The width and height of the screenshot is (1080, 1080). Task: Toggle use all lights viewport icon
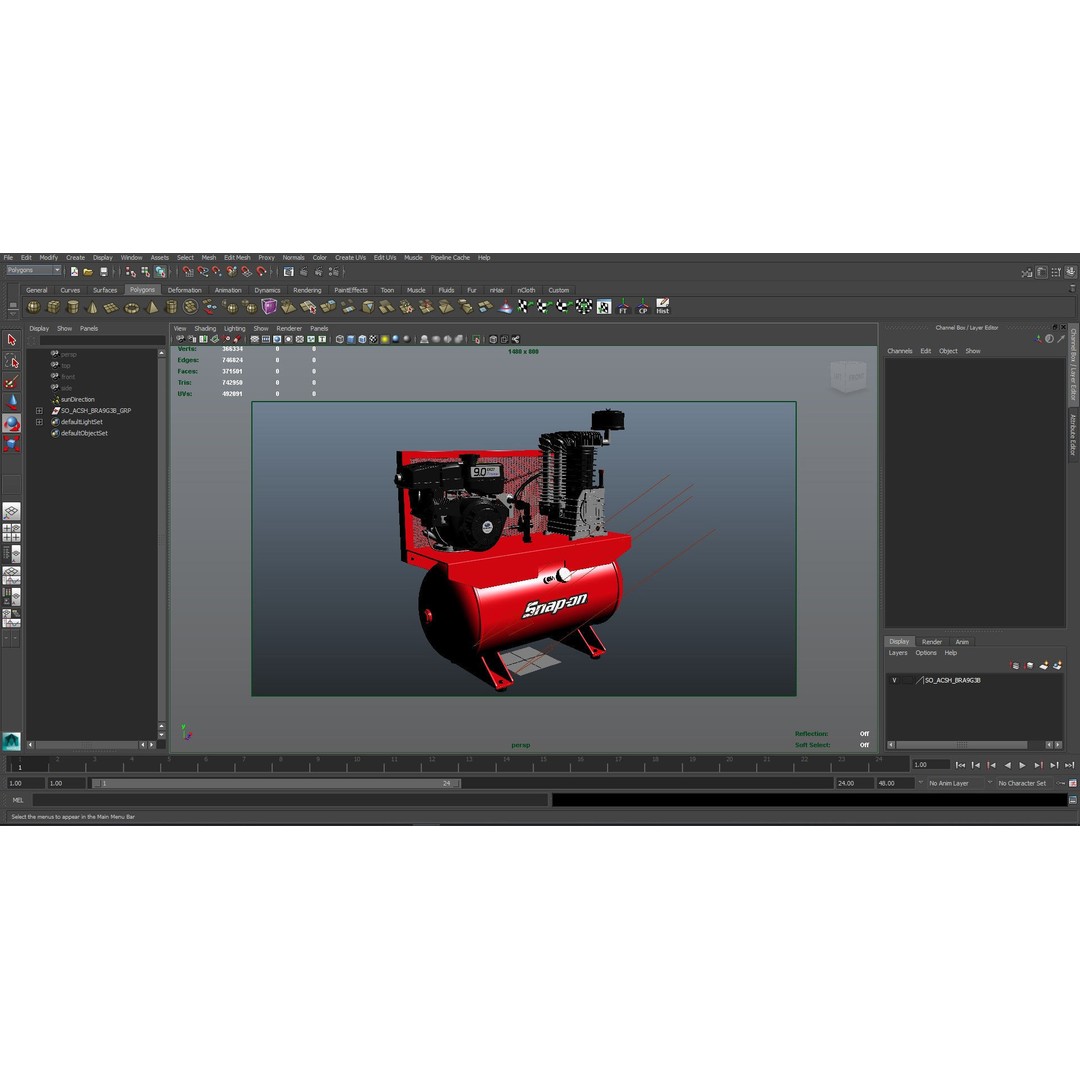pos(384,340)
